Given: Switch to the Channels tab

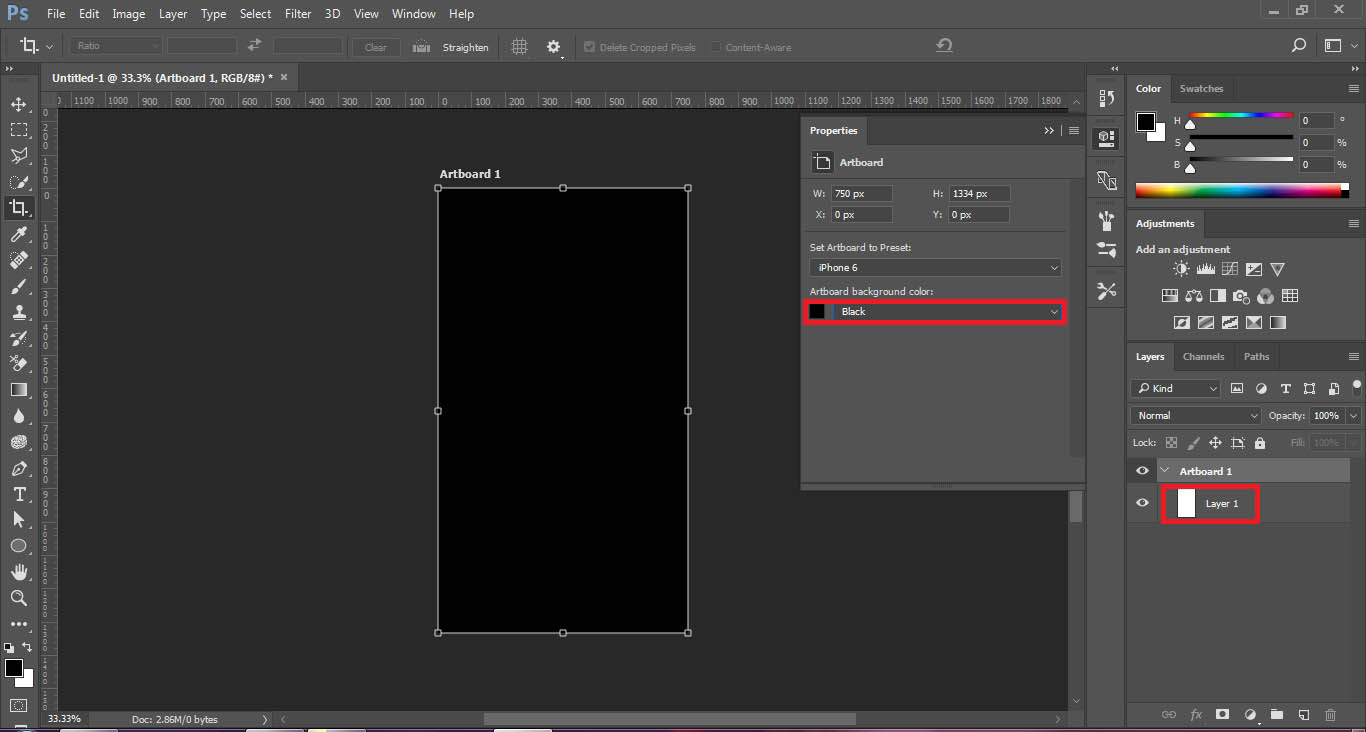Looking at the screenshot, I should pos(1203,356).
